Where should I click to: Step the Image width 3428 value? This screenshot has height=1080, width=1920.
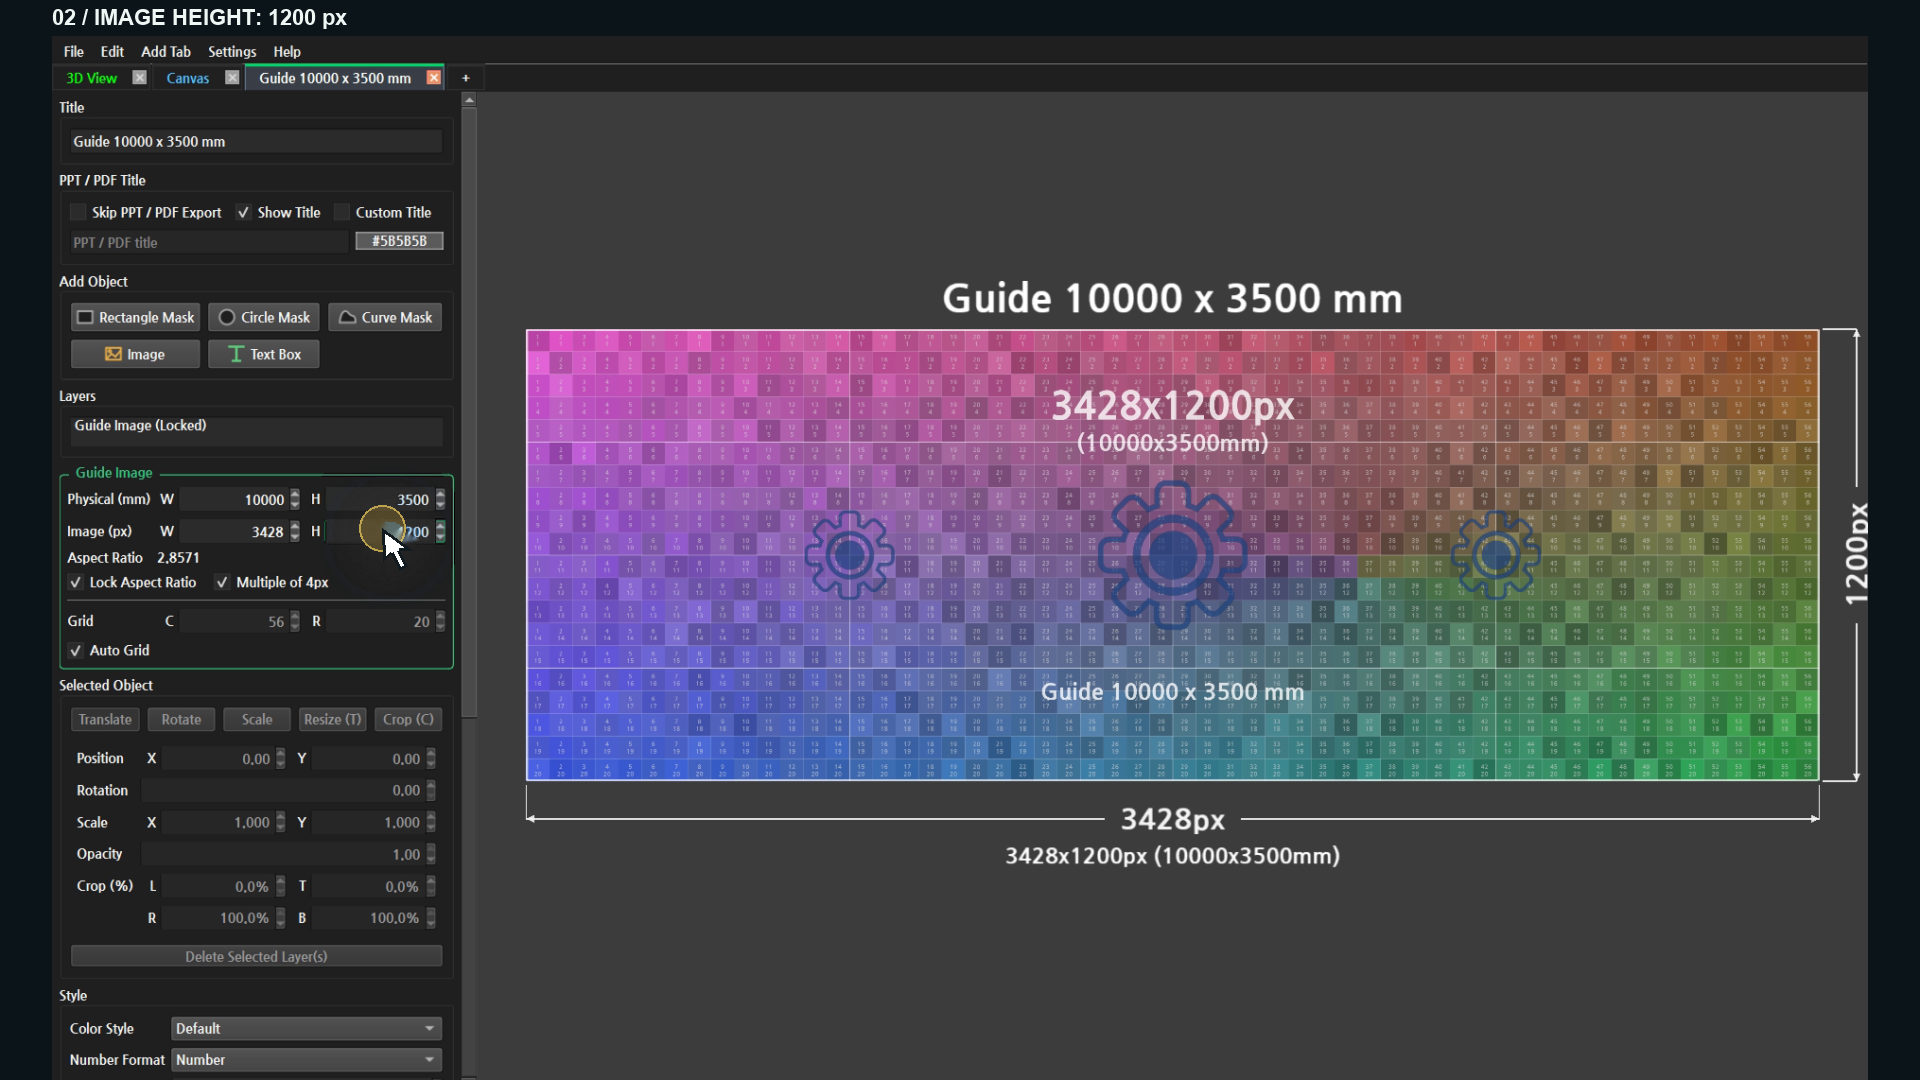point(295,531)
